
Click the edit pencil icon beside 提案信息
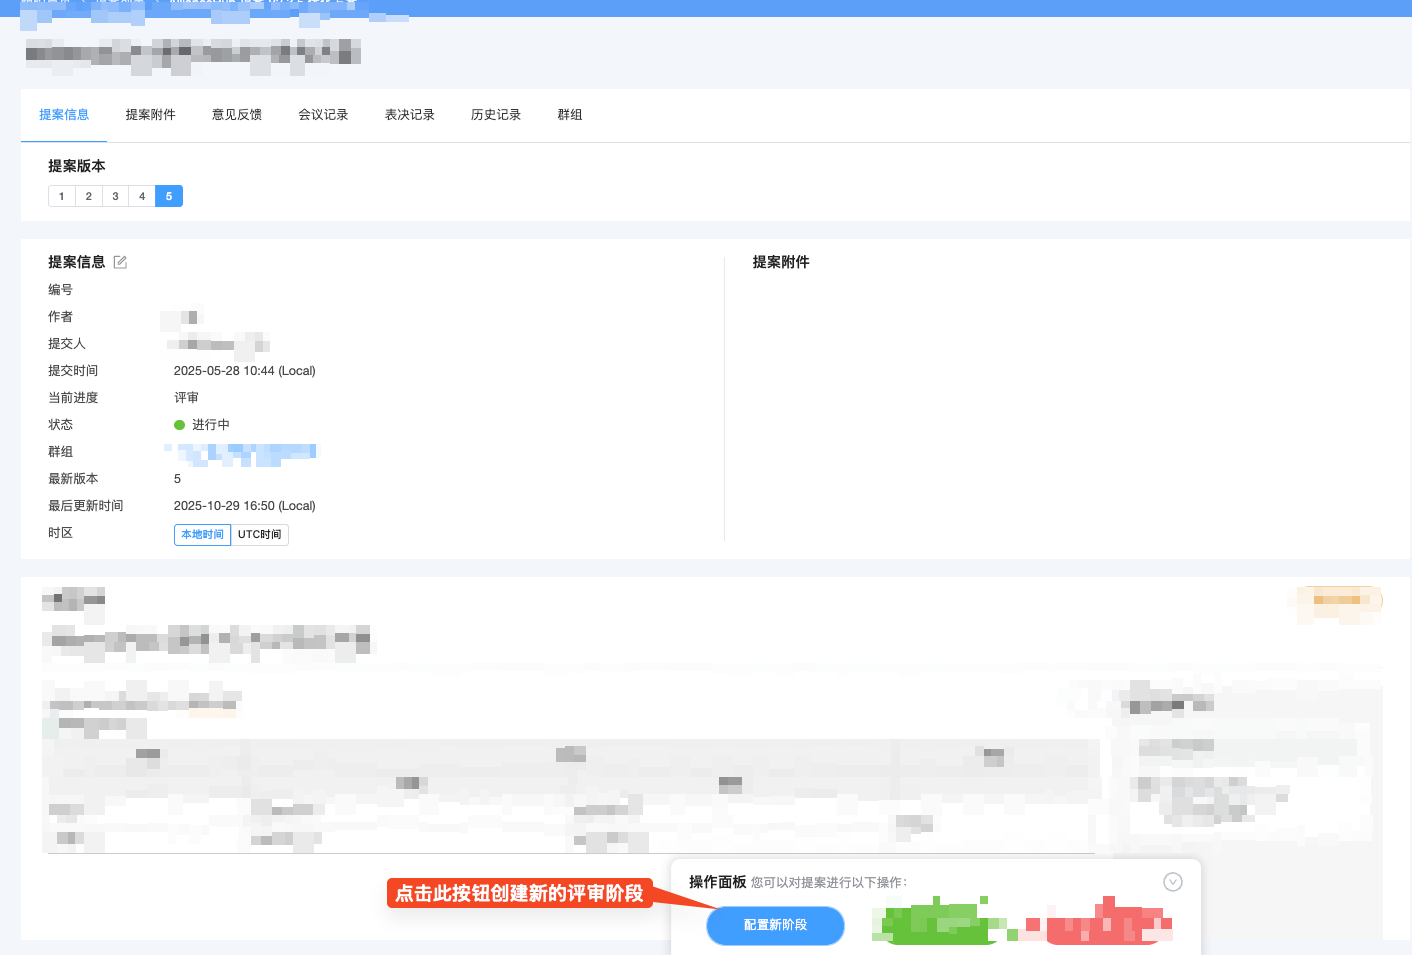120,261
